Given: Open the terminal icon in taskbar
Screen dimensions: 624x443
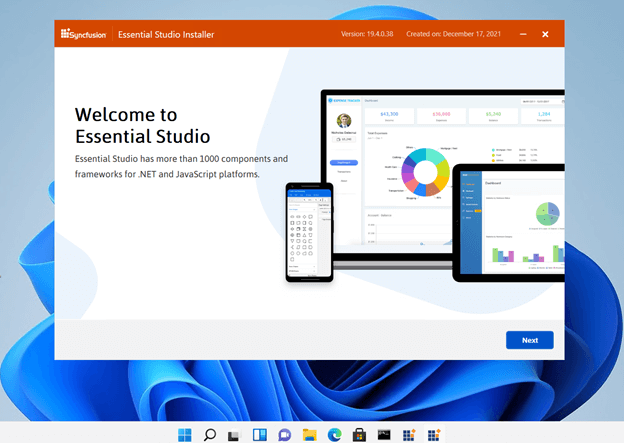Looking at the screenshot, I should click(384, 434).
